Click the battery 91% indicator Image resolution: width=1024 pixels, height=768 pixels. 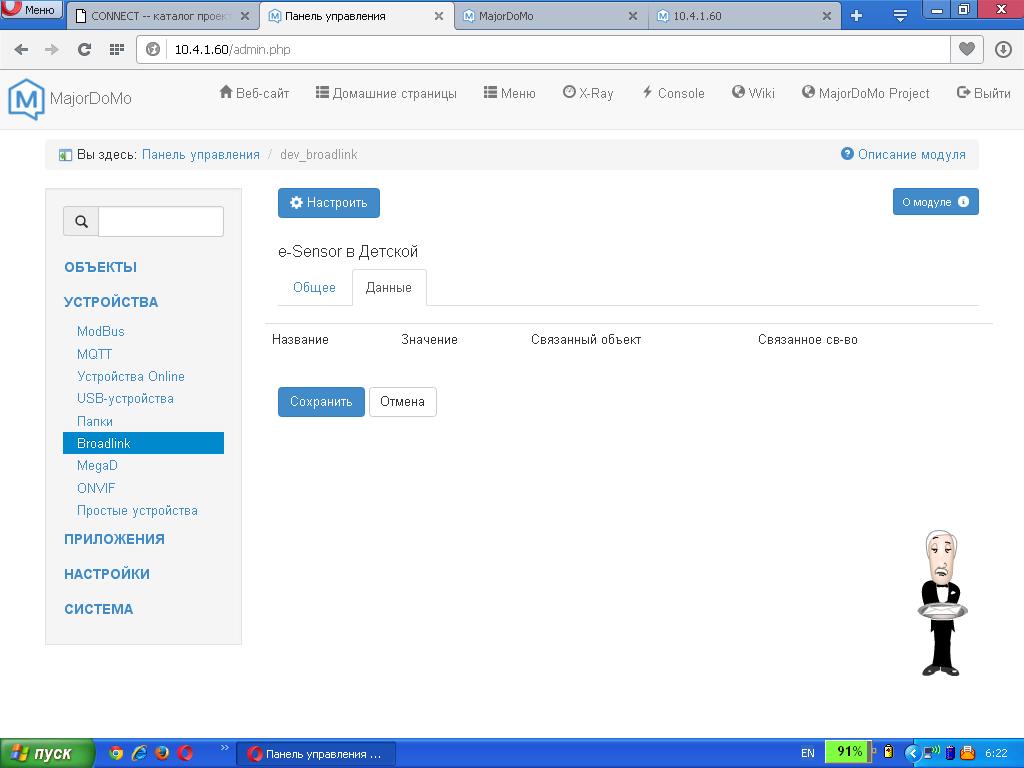(x=848, y=752)
